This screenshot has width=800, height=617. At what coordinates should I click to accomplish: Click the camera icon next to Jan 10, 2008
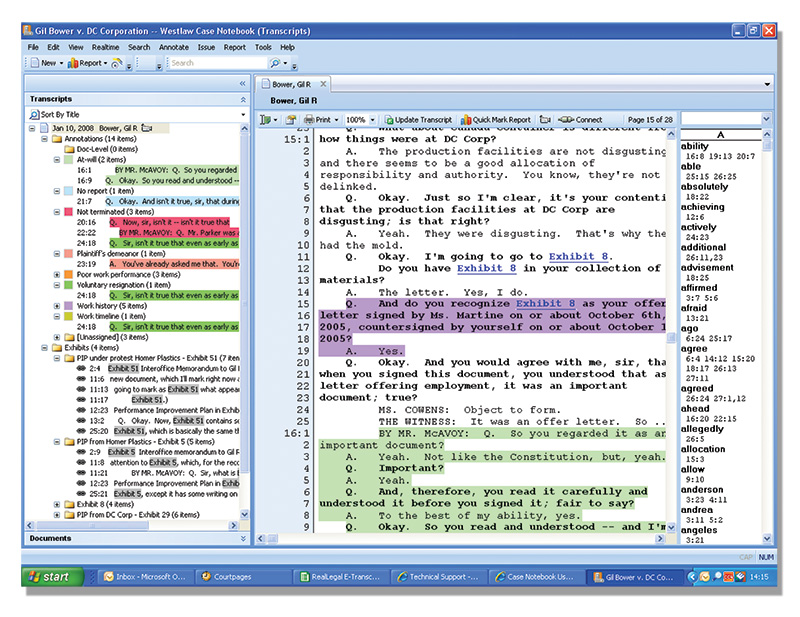(147, 128)
